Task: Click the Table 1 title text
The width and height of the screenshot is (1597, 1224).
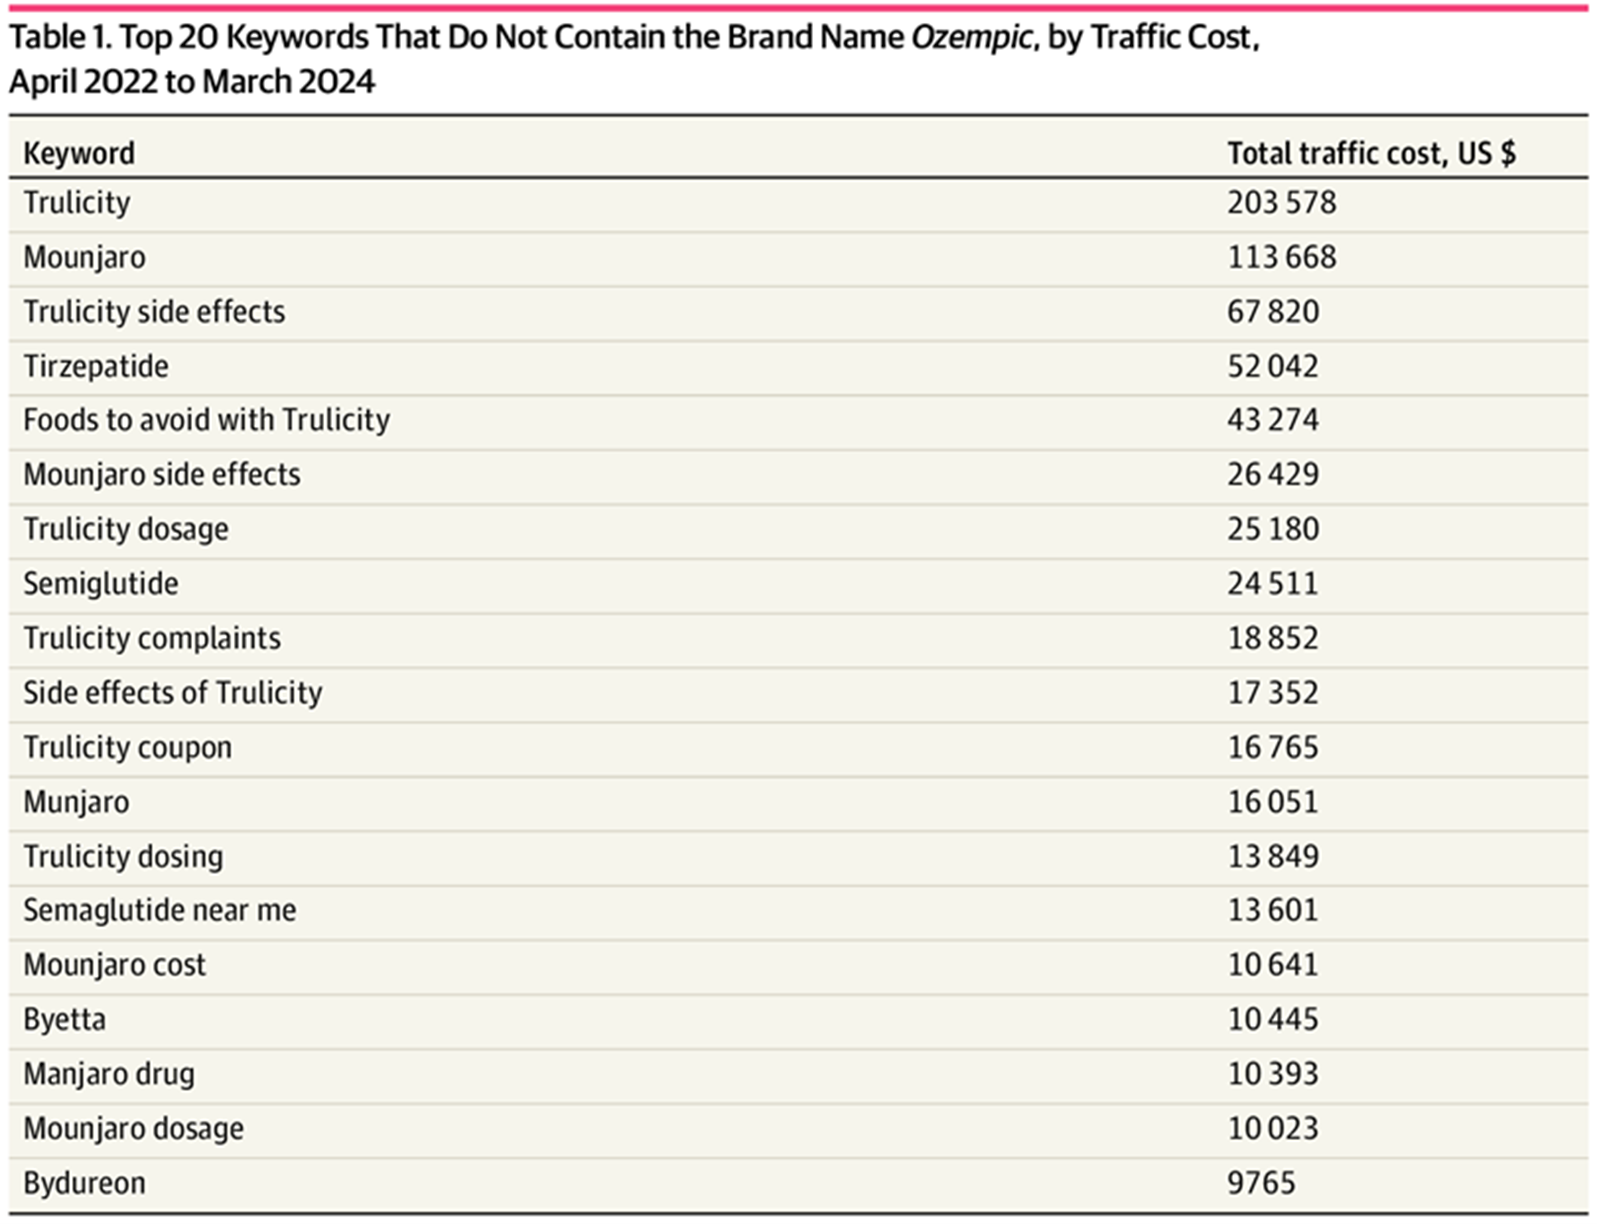Action: pyautogui.click(x=634, y=58)
